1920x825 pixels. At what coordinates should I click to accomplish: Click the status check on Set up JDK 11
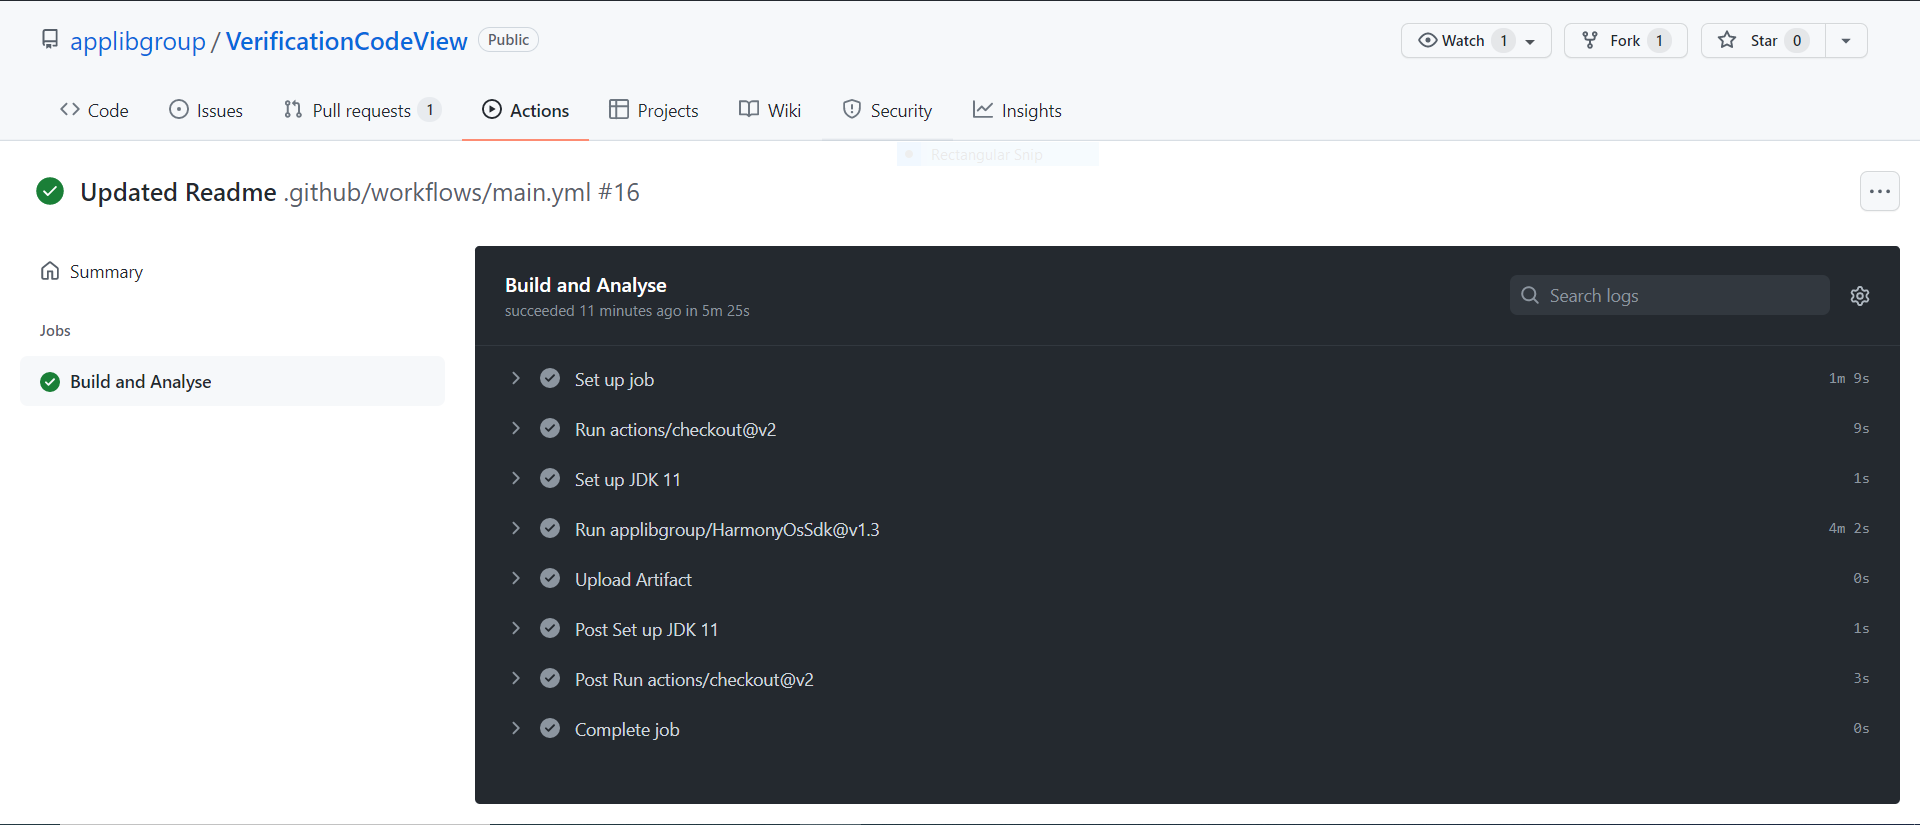(550, 478)
